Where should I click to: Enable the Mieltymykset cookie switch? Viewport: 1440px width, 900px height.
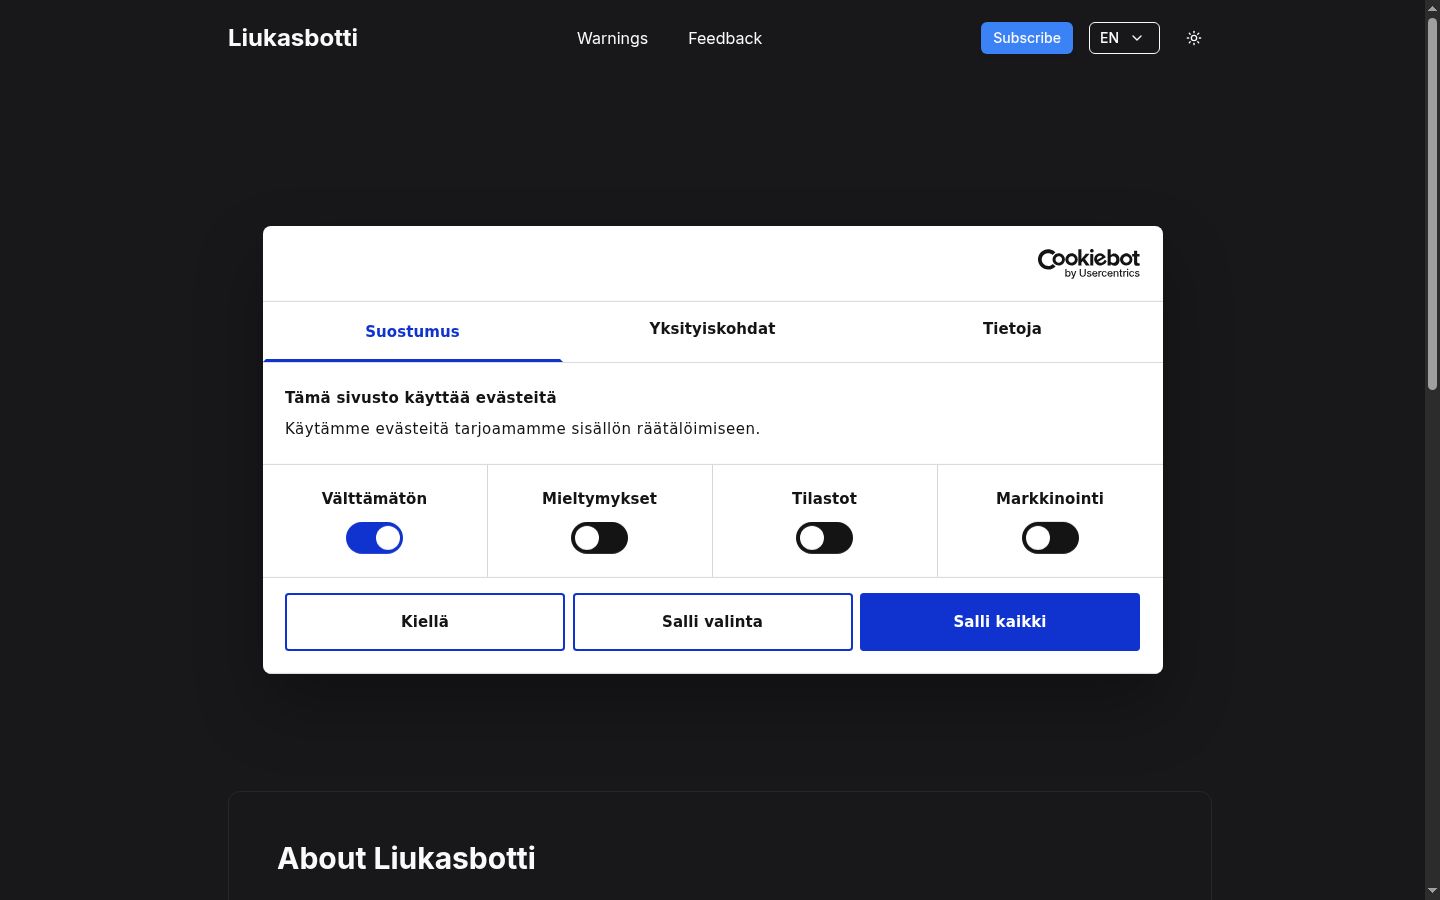tap(599, 538)
